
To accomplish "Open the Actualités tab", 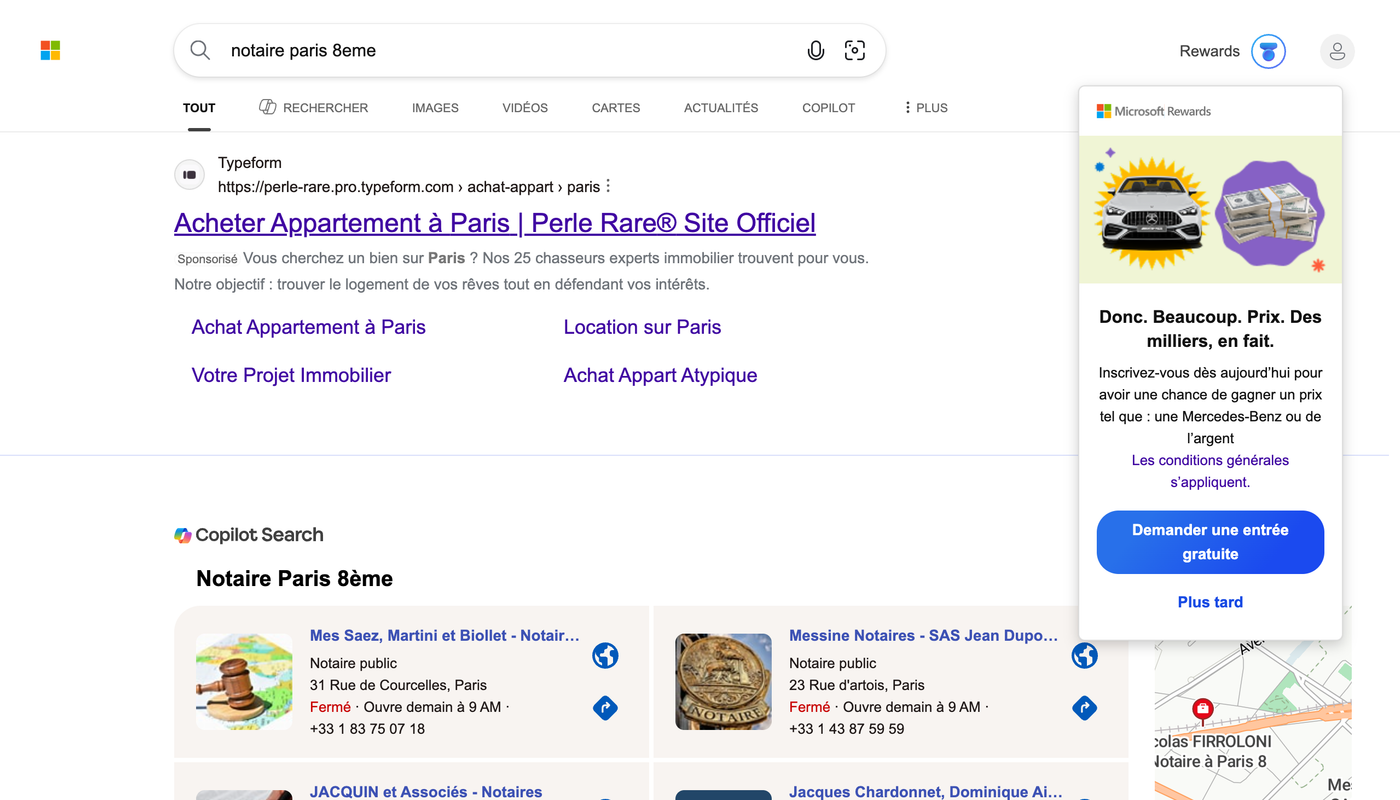I will [x=721, y=107].
